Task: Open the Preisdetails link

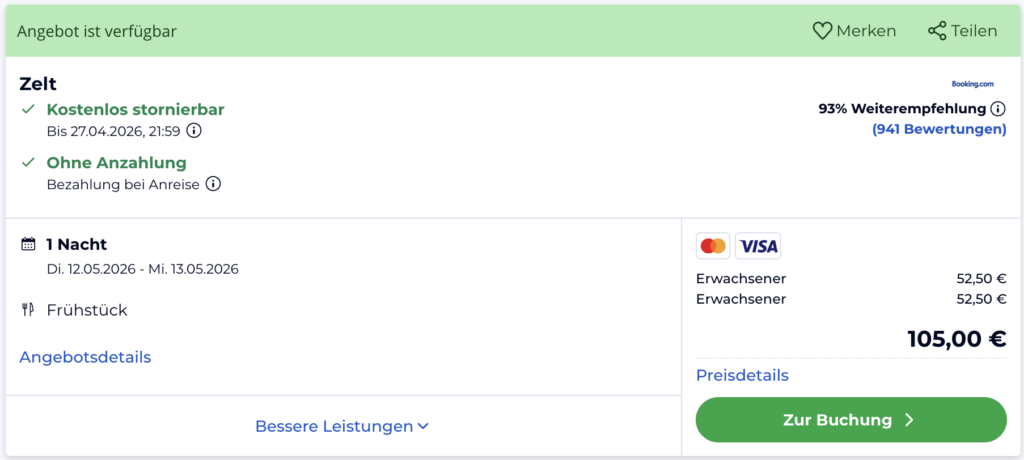Action: pos(742,375)
